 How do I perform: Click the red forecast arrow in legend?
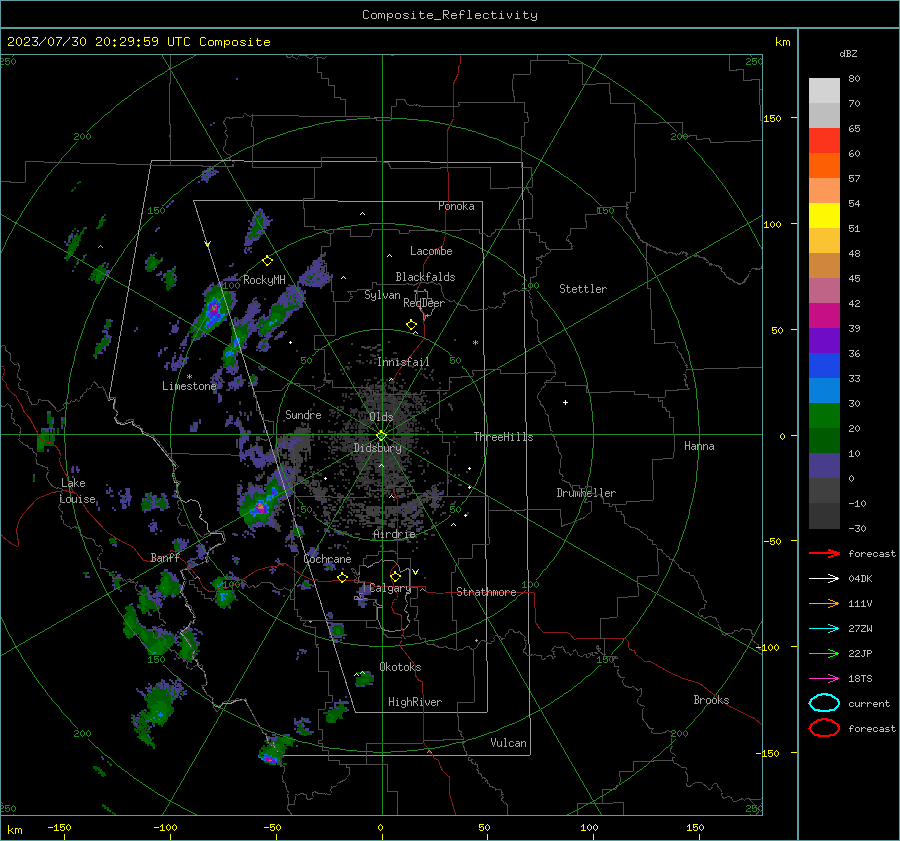tap(824, 553)
